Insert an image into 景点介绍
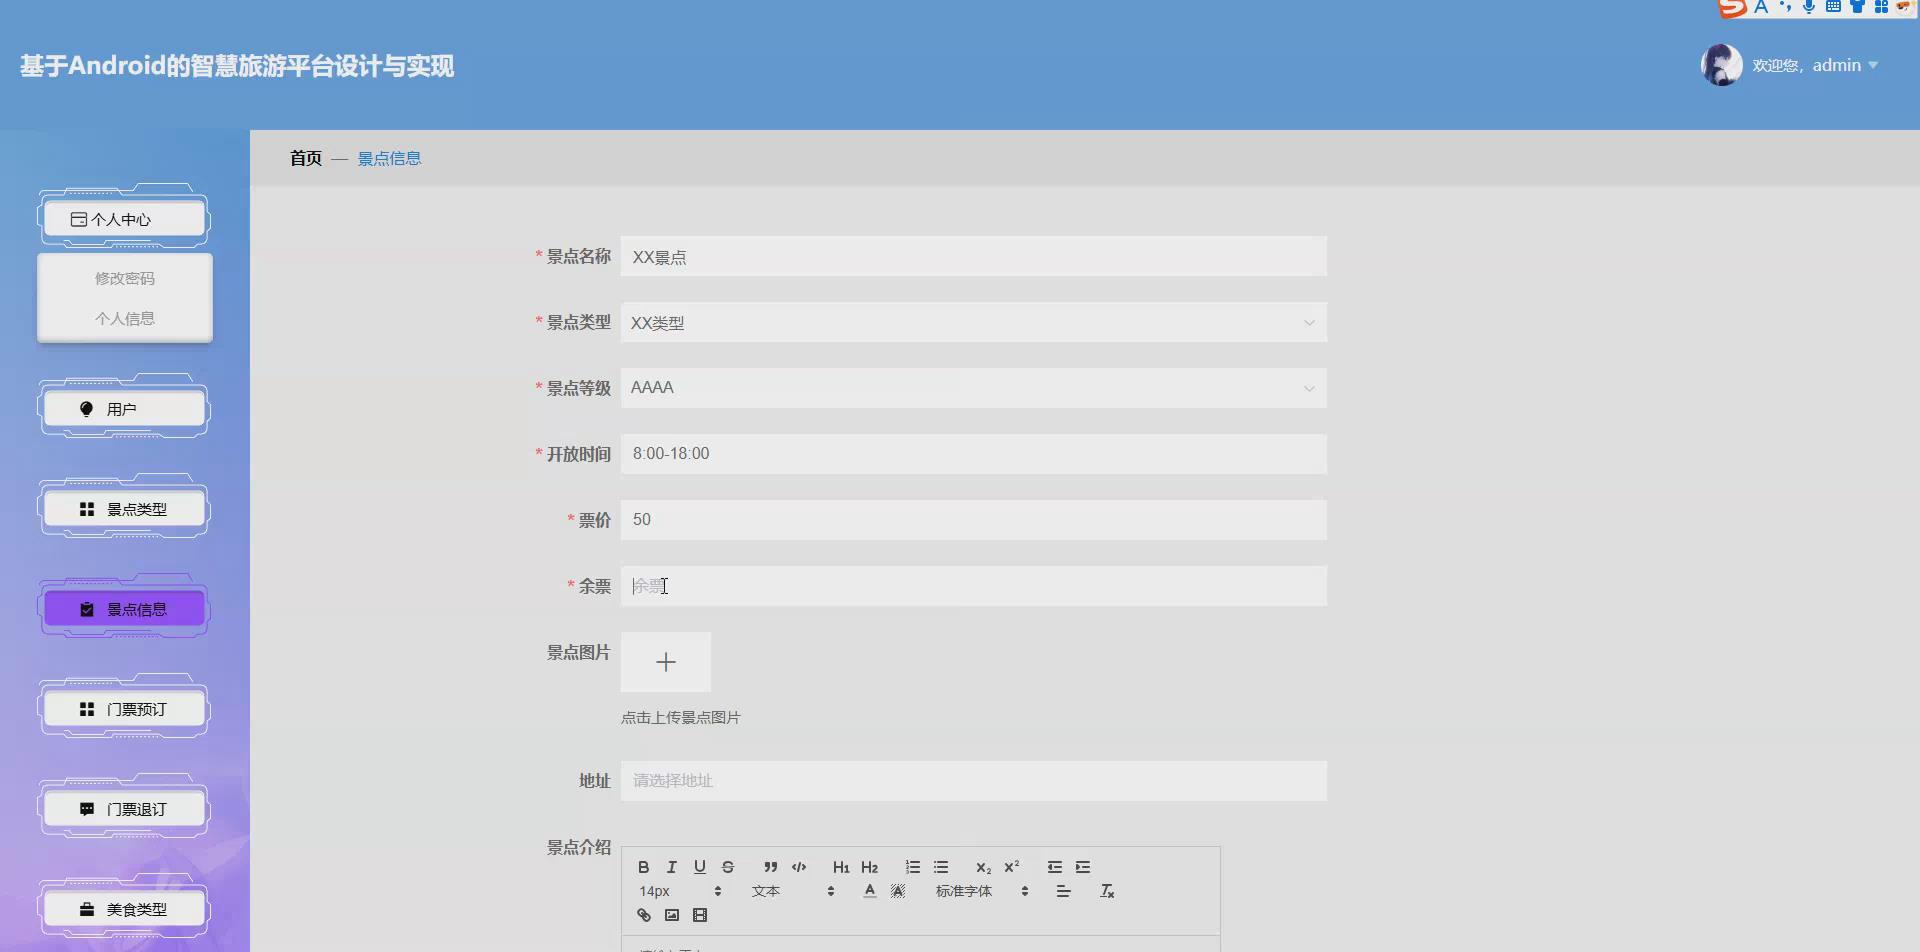 pyautogui.click(x=672, y=914)
